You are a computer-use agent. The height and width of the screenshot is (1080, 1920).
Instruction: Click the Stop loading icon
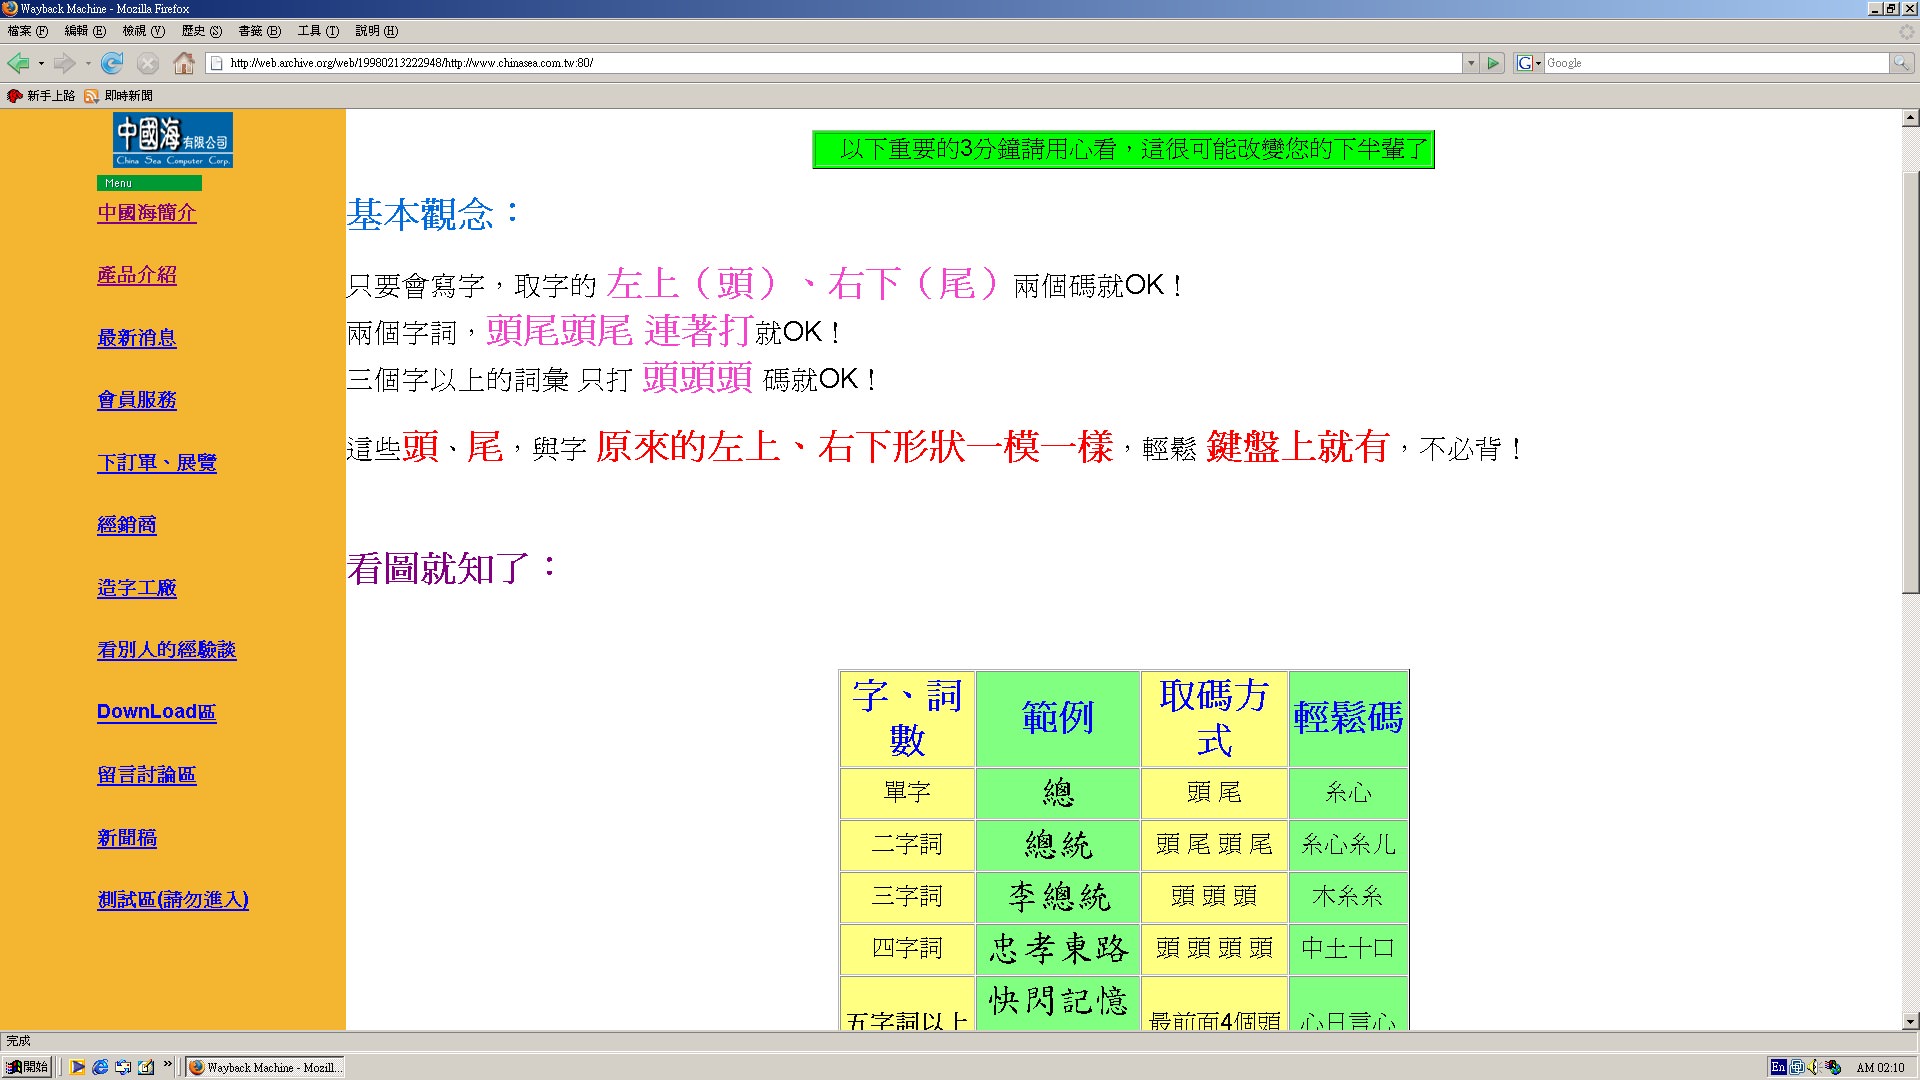(x=148, y=63)
